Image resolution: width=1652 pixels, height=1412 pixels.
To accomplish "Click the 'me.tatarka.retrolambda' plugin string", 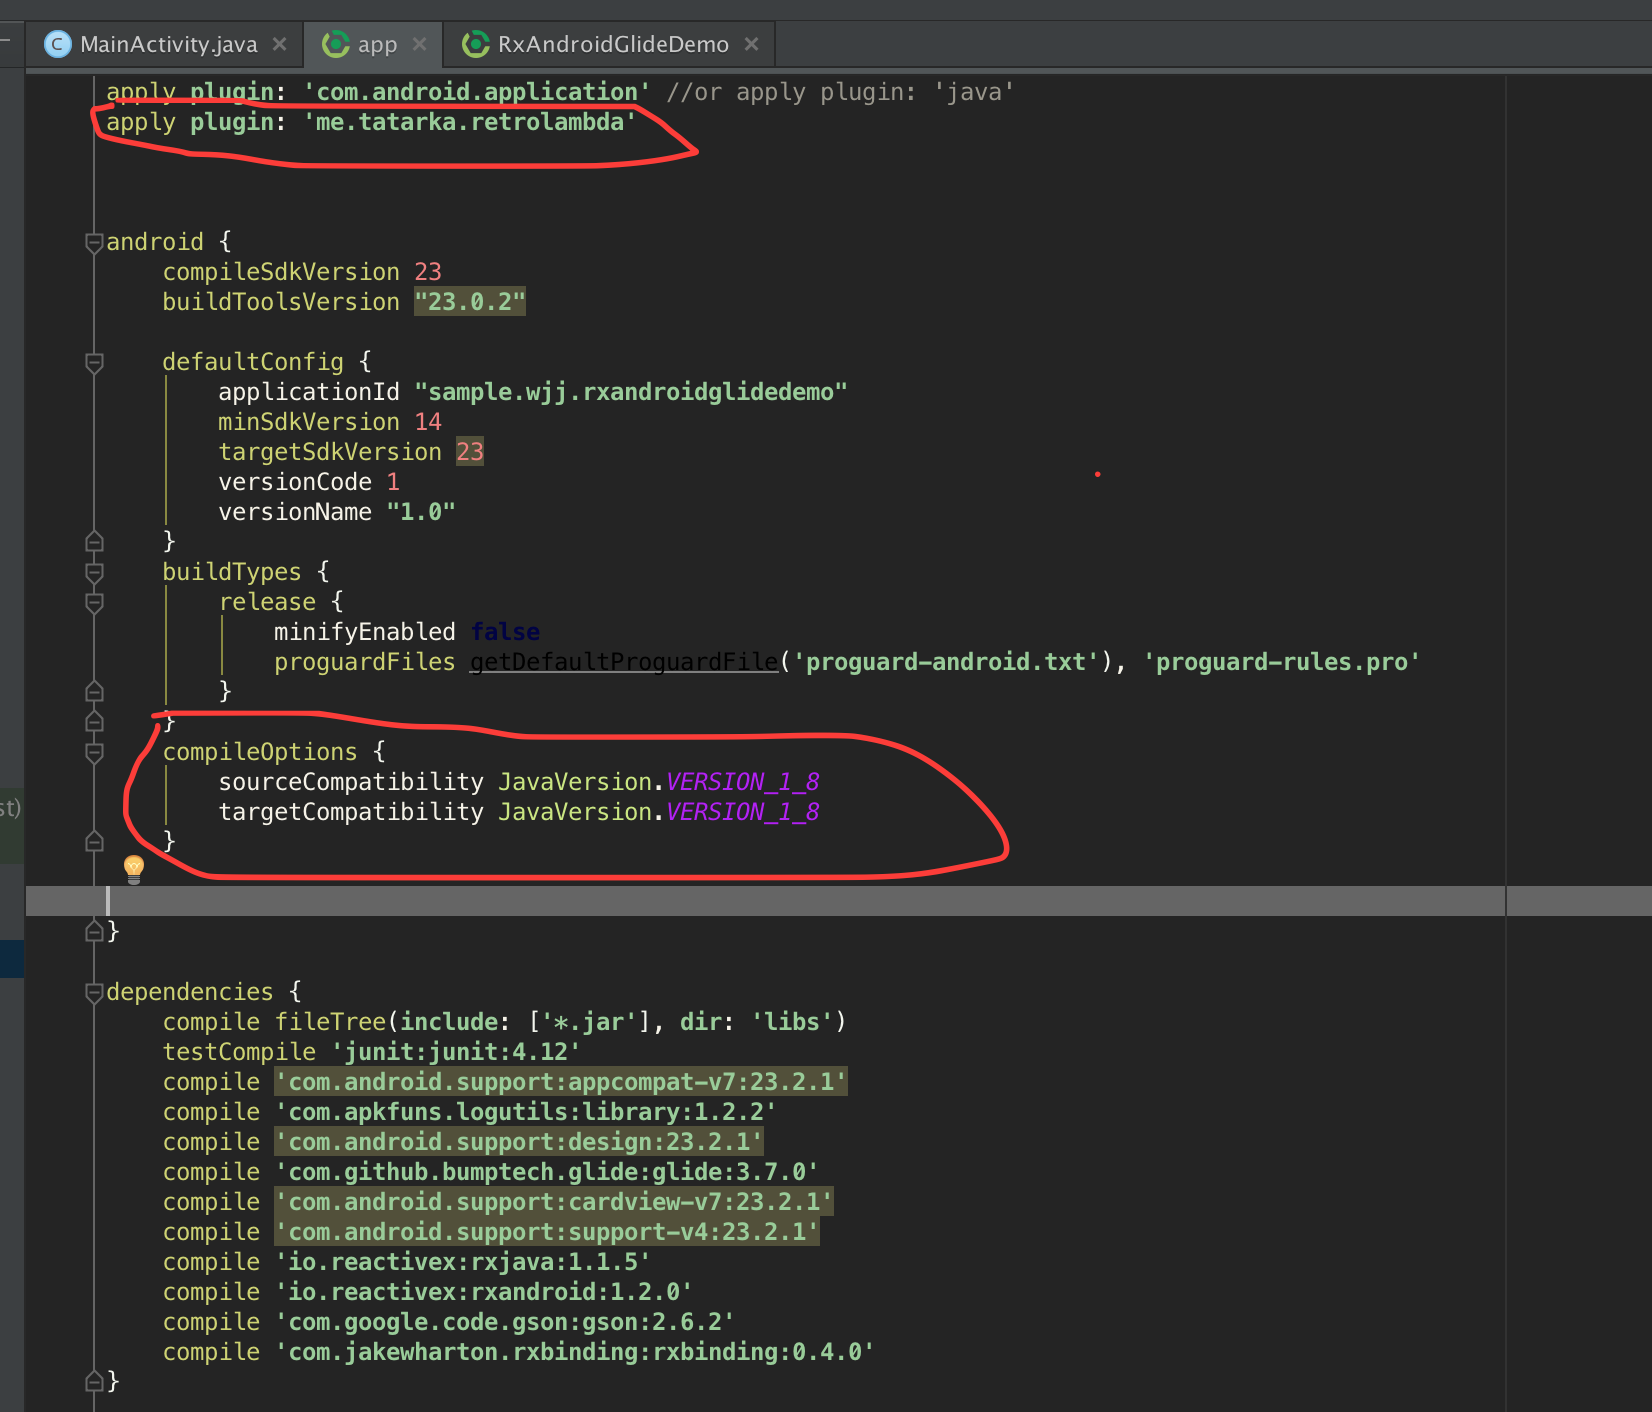I will tap(470, 122).
